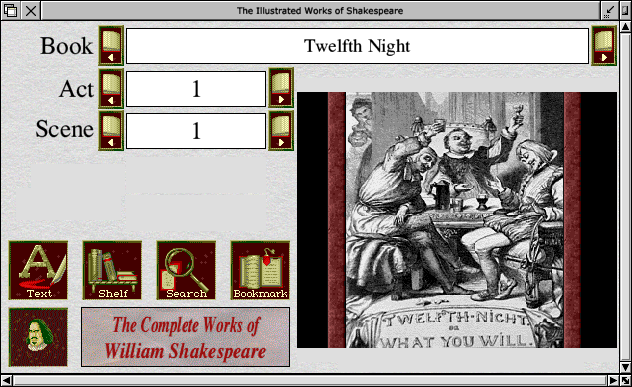This screenshot has width=632, height=387.
Task: Open the Bookmark panel
Action: coord(260,270)
